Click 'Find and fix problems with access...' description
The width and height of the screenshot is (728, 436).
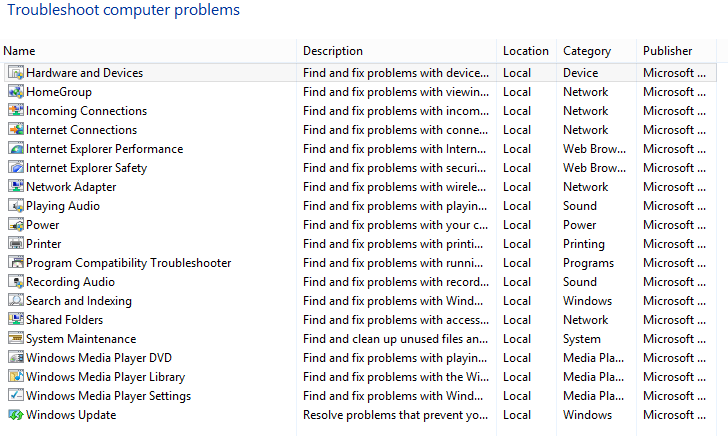pos(396,320)
